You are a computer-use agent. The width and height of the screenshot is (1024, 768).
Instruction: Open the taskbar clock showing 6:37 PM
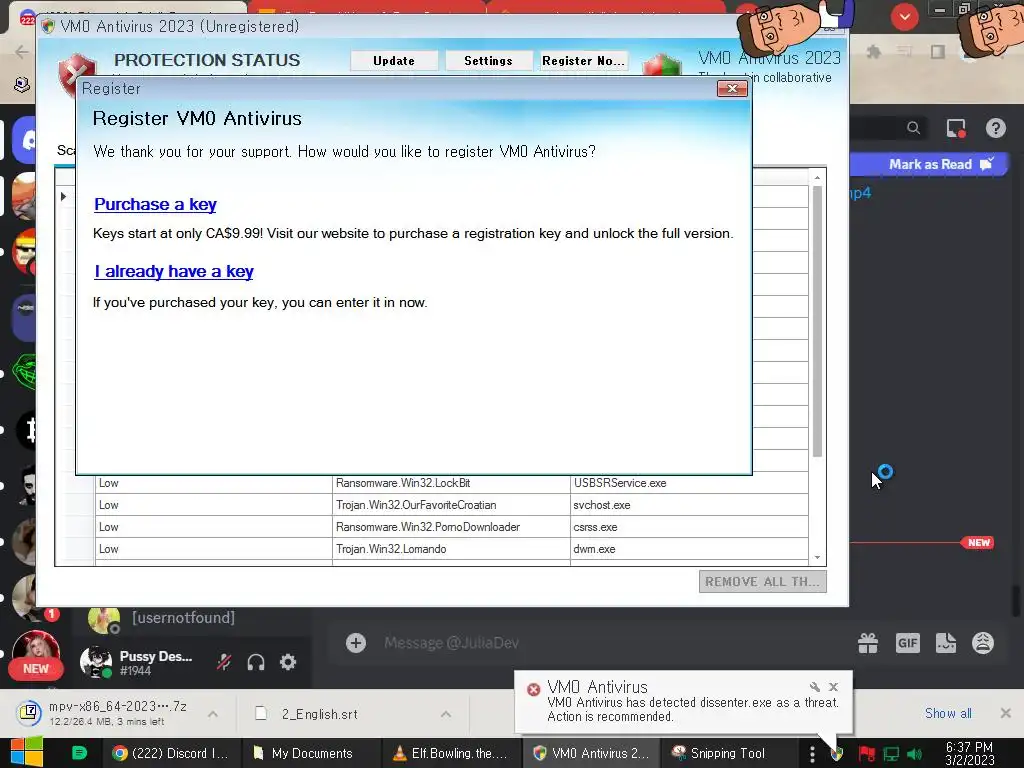tap(970, 754)
